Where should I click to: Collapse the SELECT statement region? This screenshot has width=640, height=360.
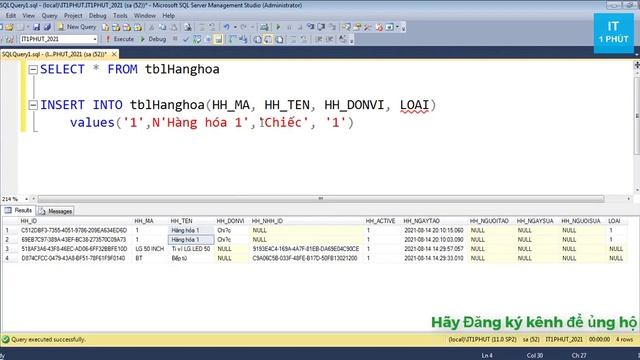point(33,69)
